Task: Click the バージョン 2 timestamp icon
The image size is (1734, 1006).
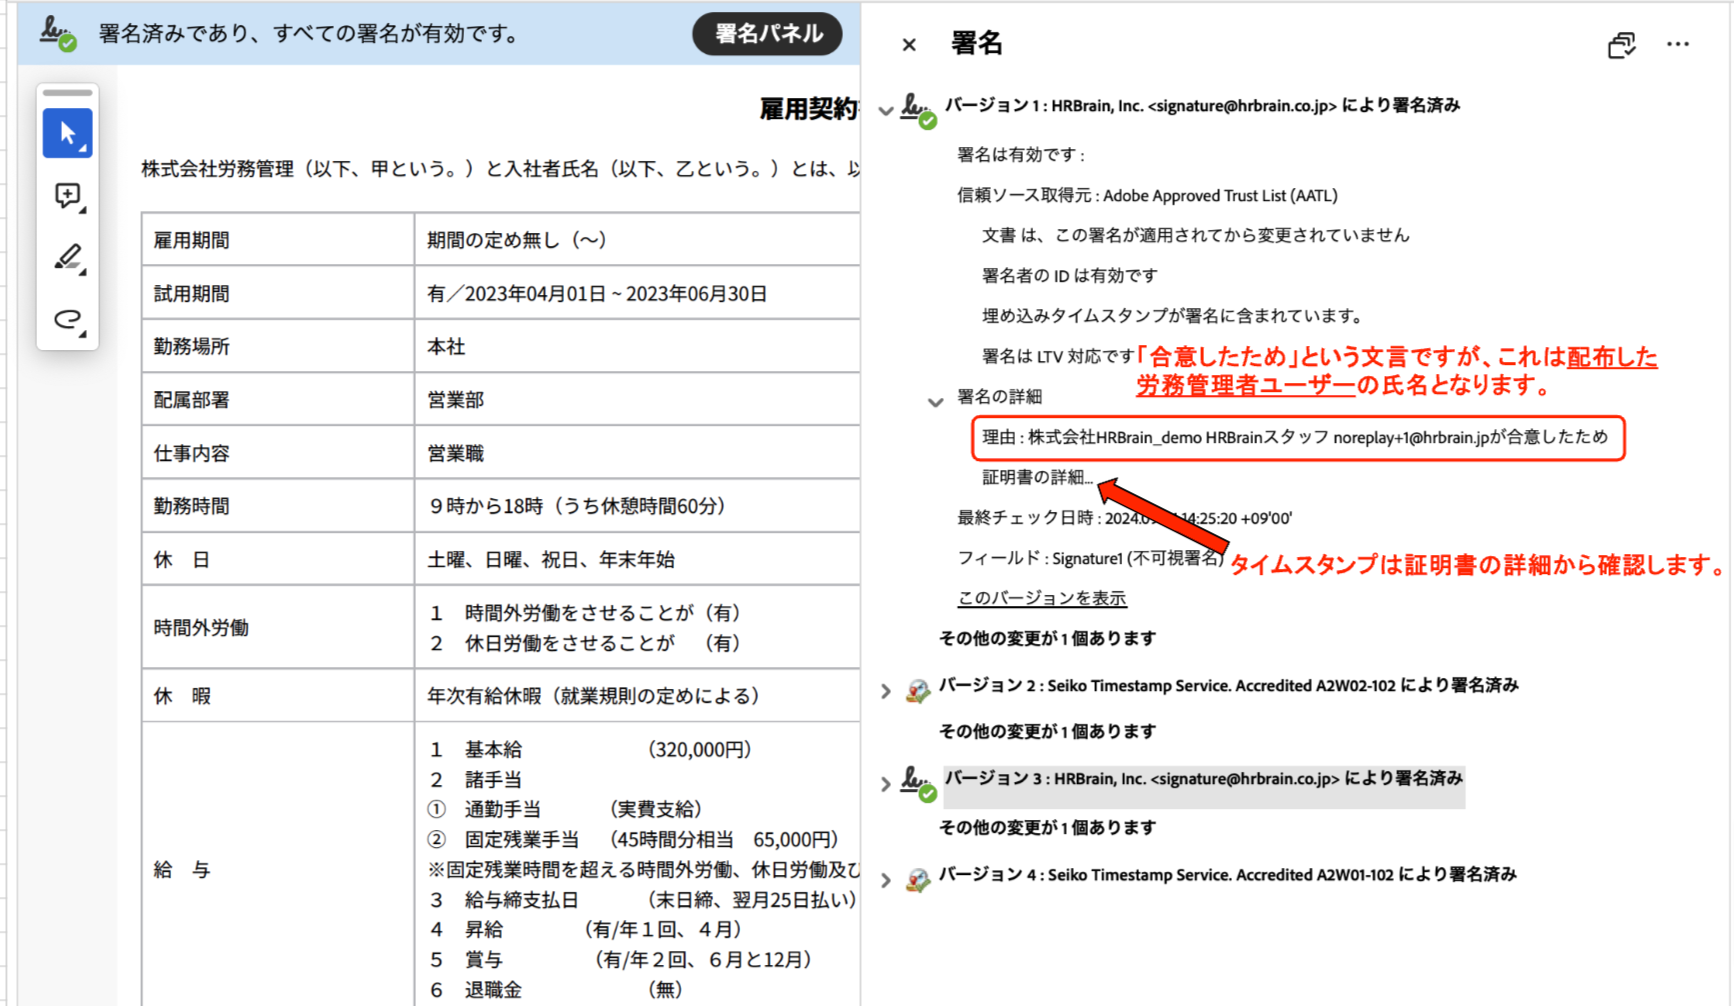Action: pyautogui.click(x=918, y=690)
